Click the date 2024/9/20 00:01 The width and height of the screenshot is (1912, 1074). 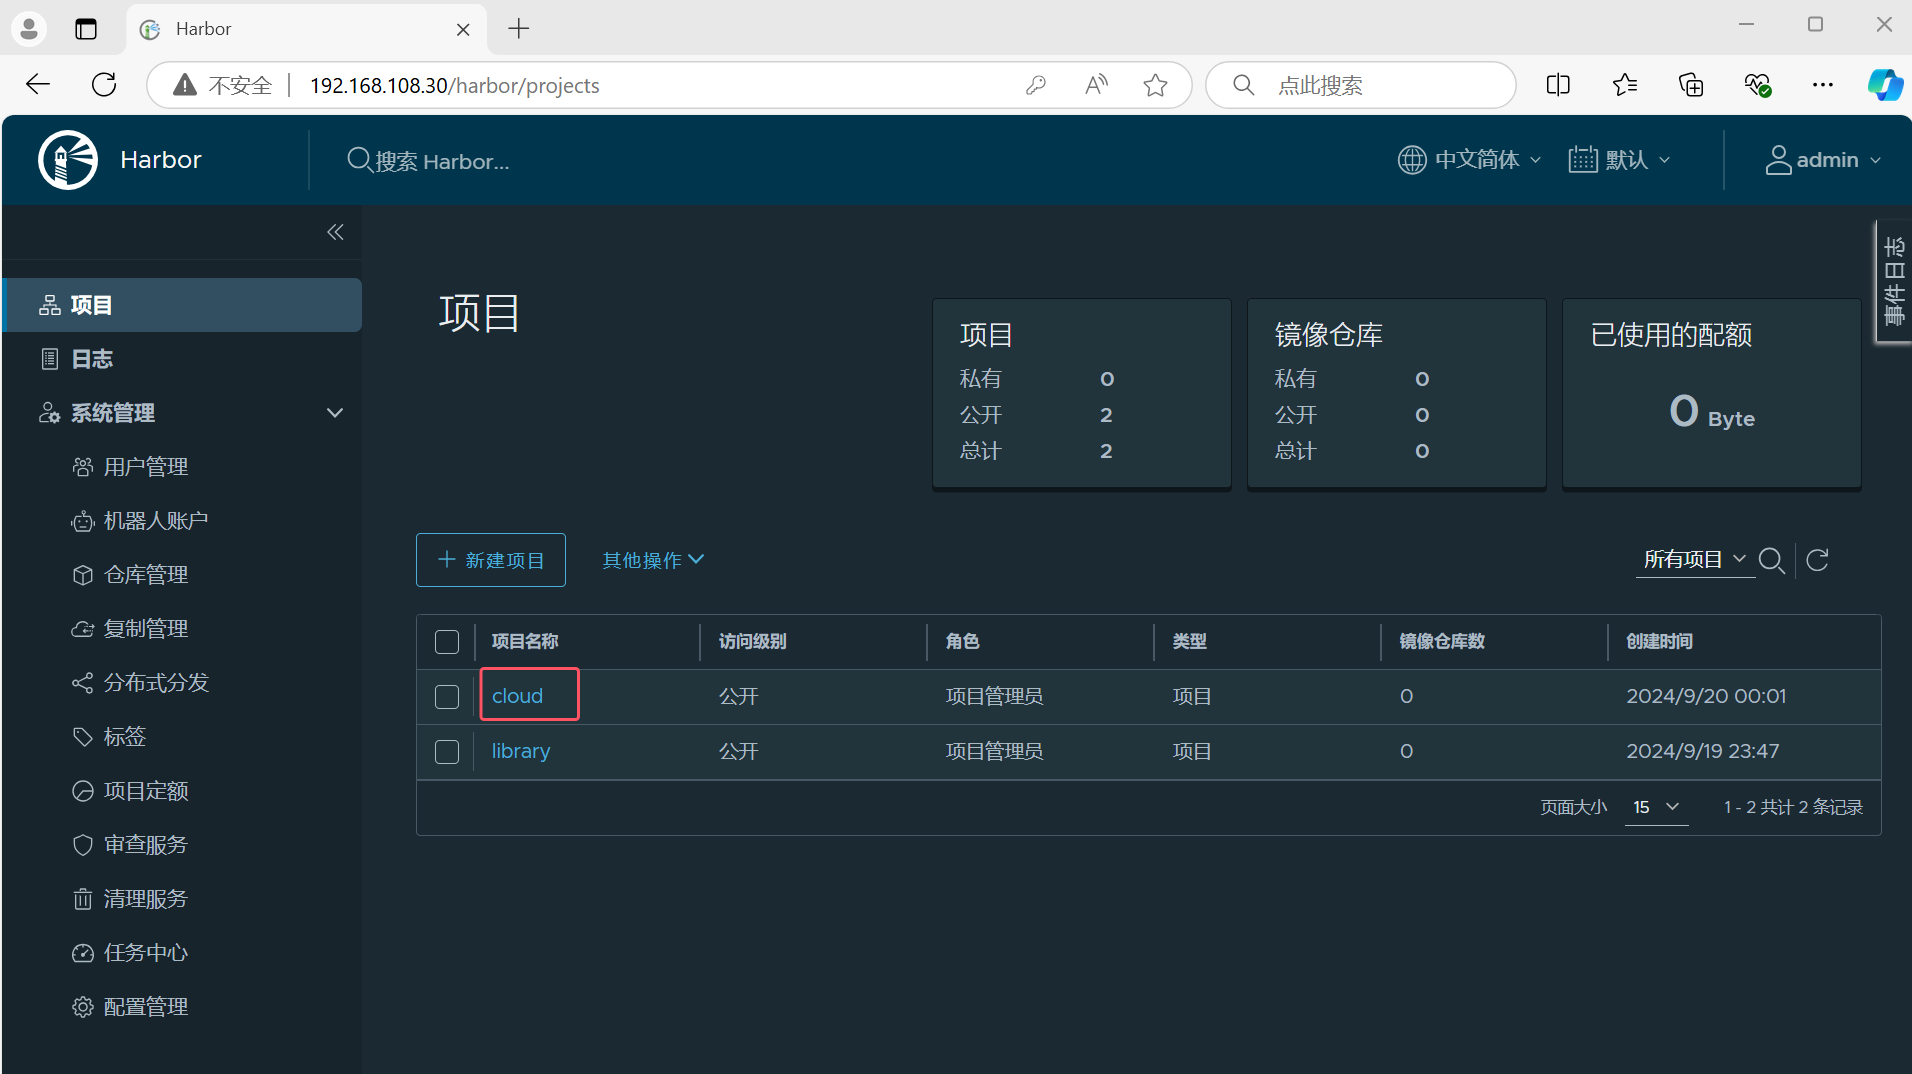(1706, 696)
